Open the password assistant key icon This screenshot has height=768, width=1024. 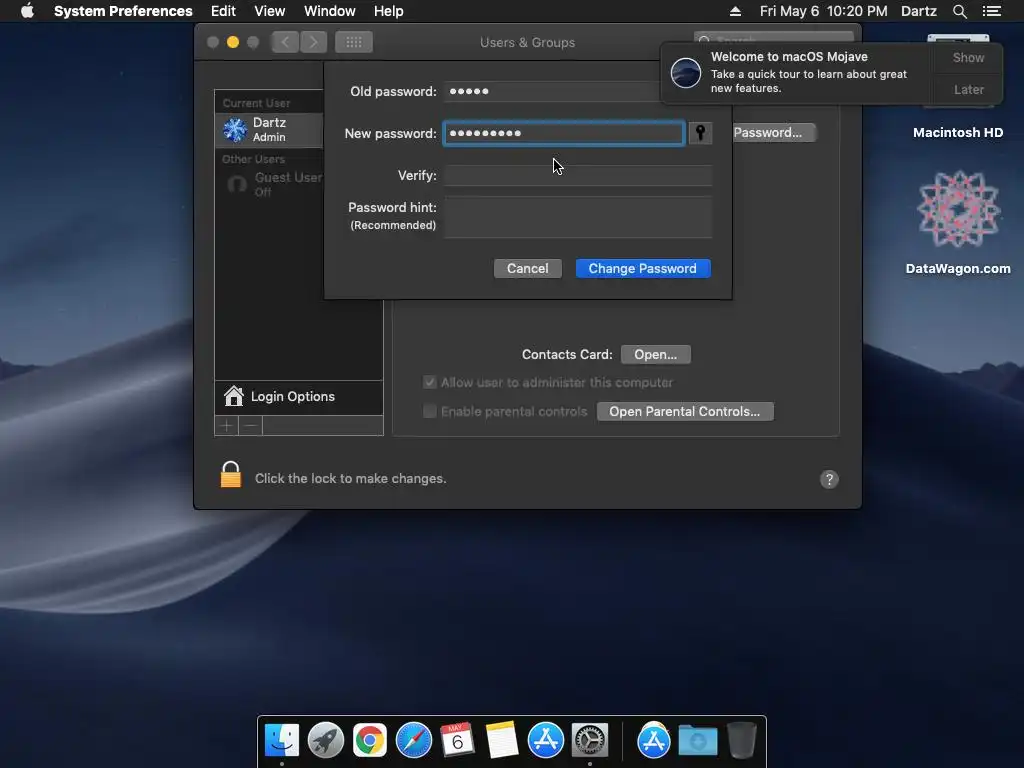click(x=700, y=133)
